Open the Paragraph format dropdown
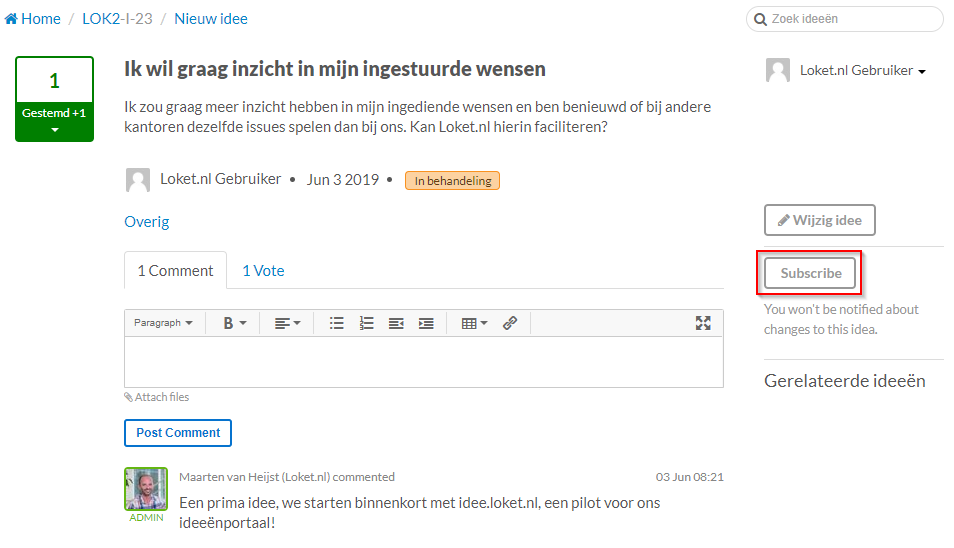The width and height of the screenshot is (954, 548). 163,323
